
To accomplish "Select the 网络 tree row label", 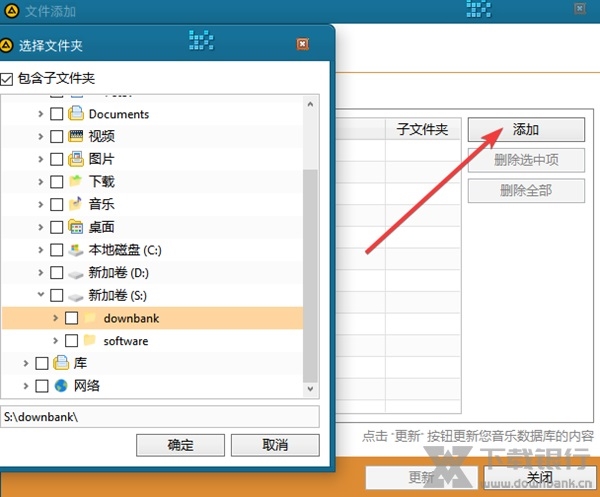I will coord(87,386).
